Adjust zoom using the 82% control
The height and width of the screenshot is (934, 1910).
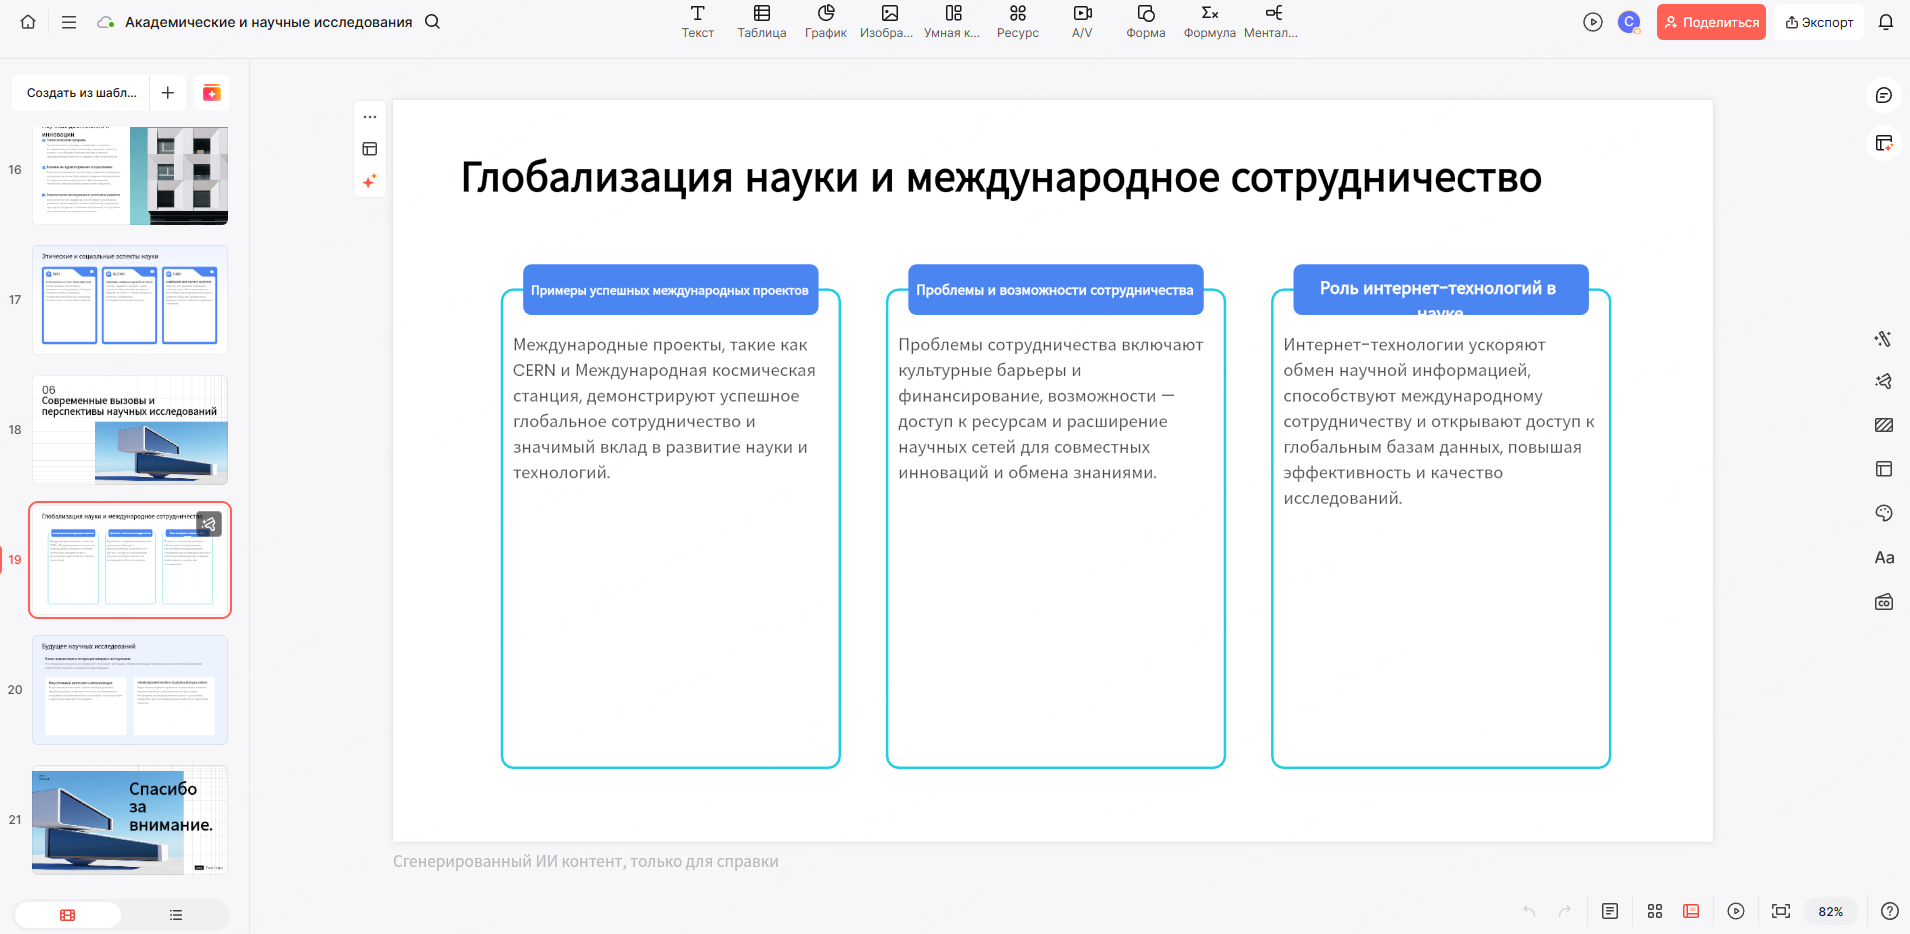tap(1832, 911)
